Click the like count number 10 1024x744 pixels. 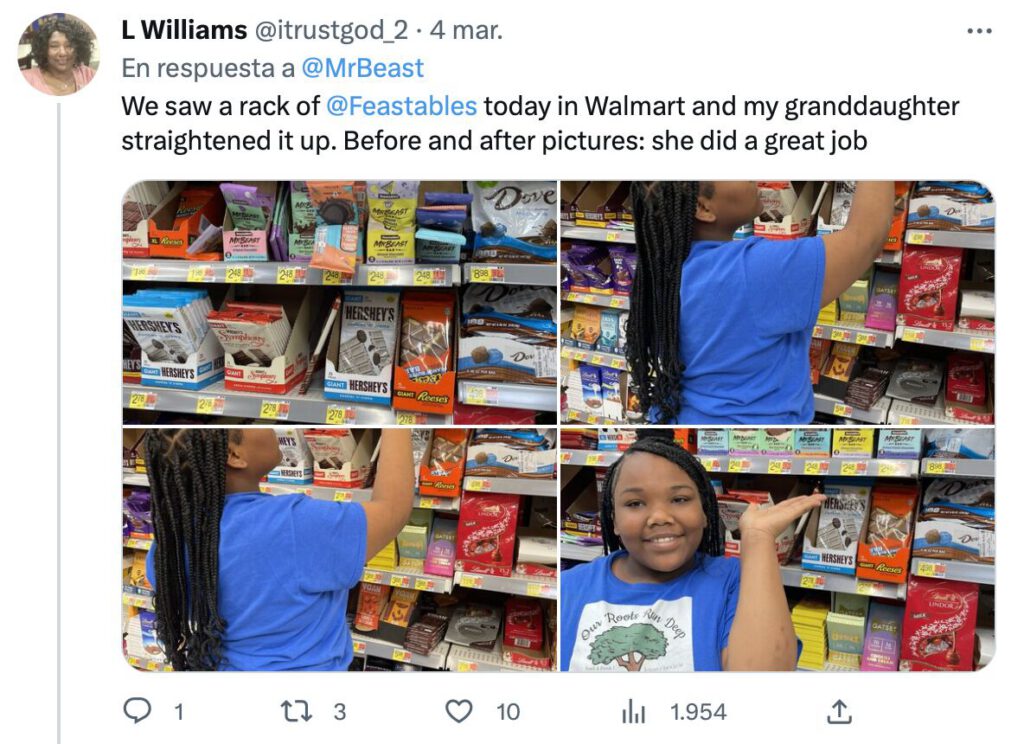pos(508,712)
